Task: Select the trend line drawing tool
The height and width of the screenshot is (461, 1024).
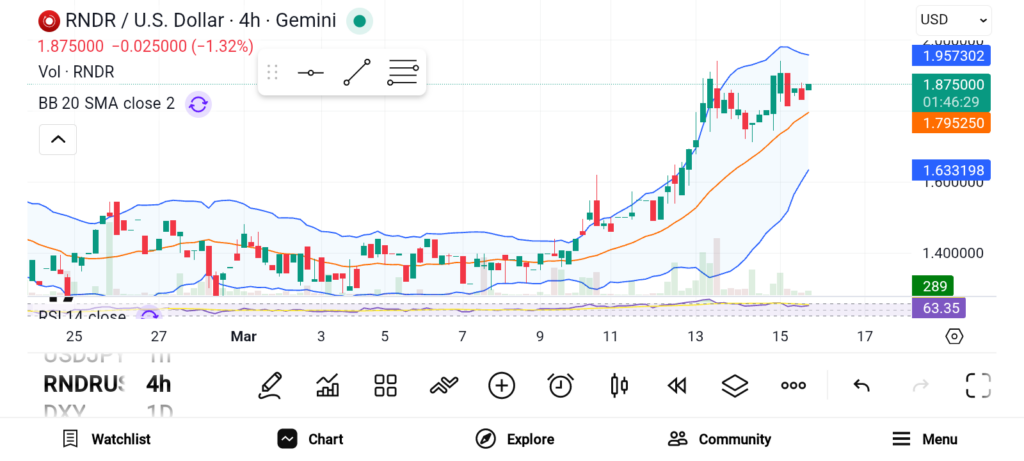Action: tap(357, 72)
